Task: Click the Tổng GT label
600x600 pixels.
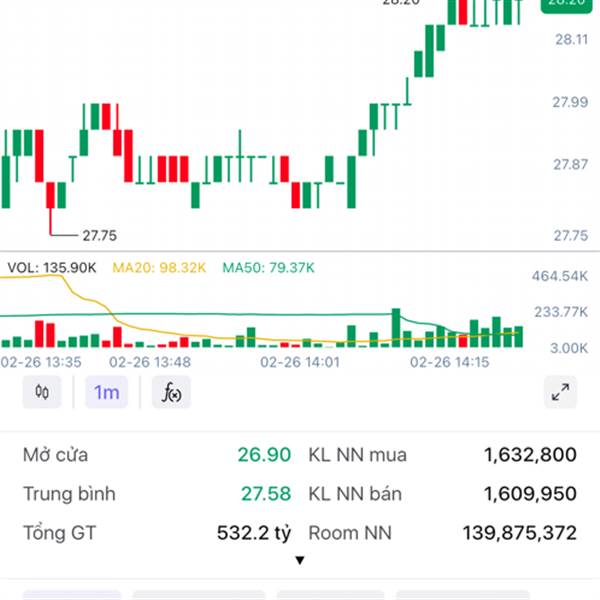Action: pyautogui.click(x=60, y=533)
